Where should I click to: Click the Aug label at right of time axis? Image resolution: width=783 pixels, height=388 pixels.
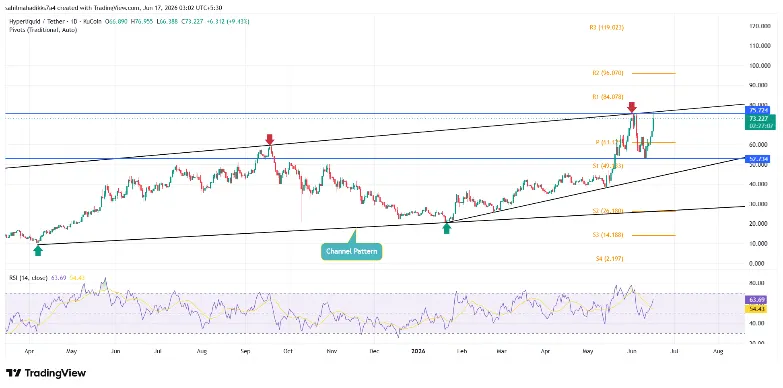717,352
